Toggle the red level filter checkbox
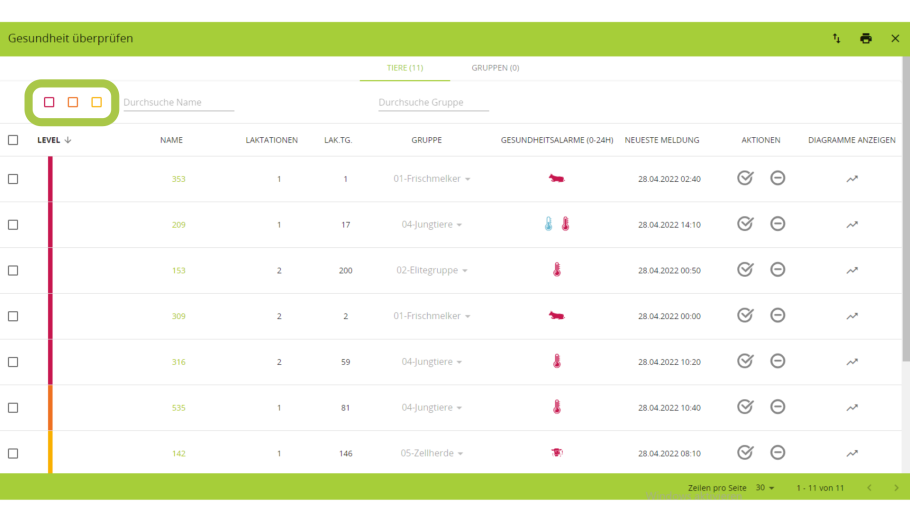Image resolution: width=910 pixels, height=512 pixels. click(x=49, y=102)
